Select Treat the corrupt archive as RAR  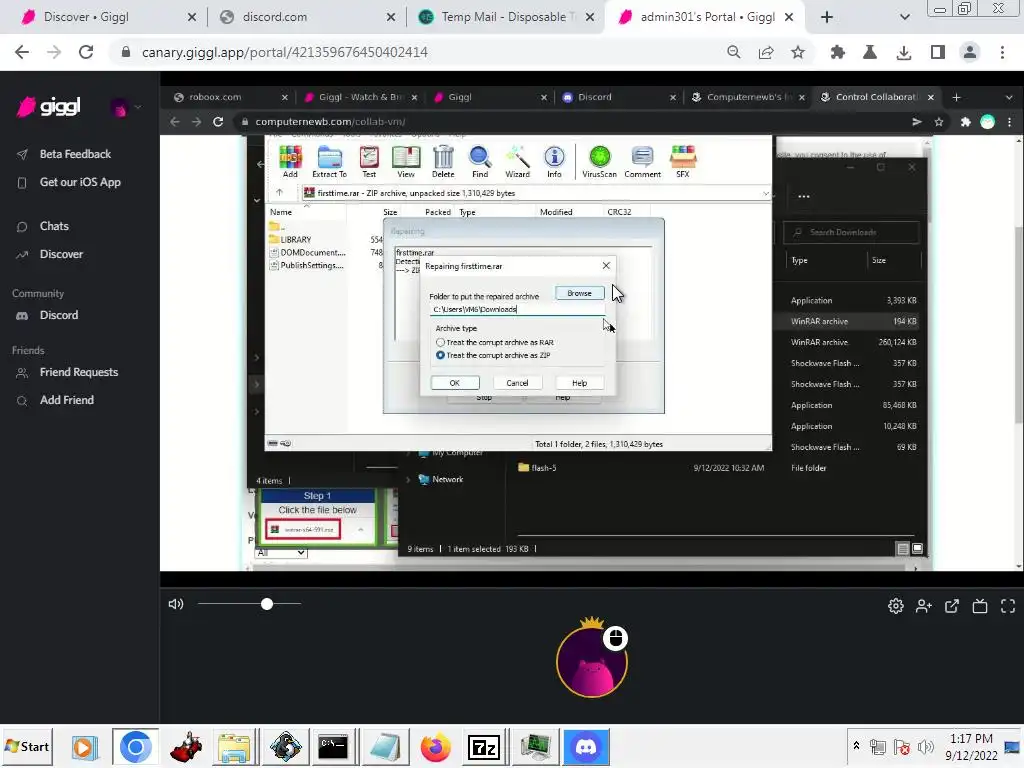441,342
